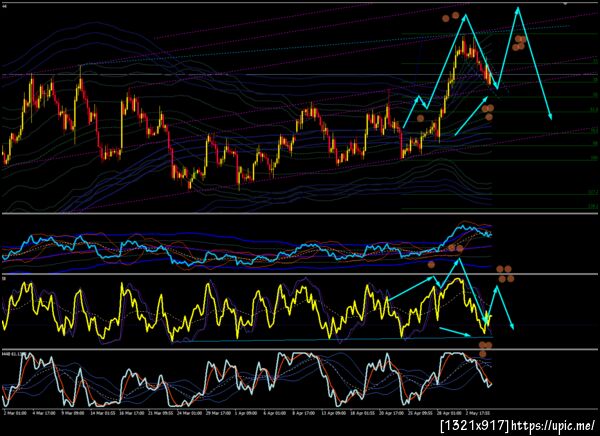Click the chart shift triangle marker at top

point(565,3)
